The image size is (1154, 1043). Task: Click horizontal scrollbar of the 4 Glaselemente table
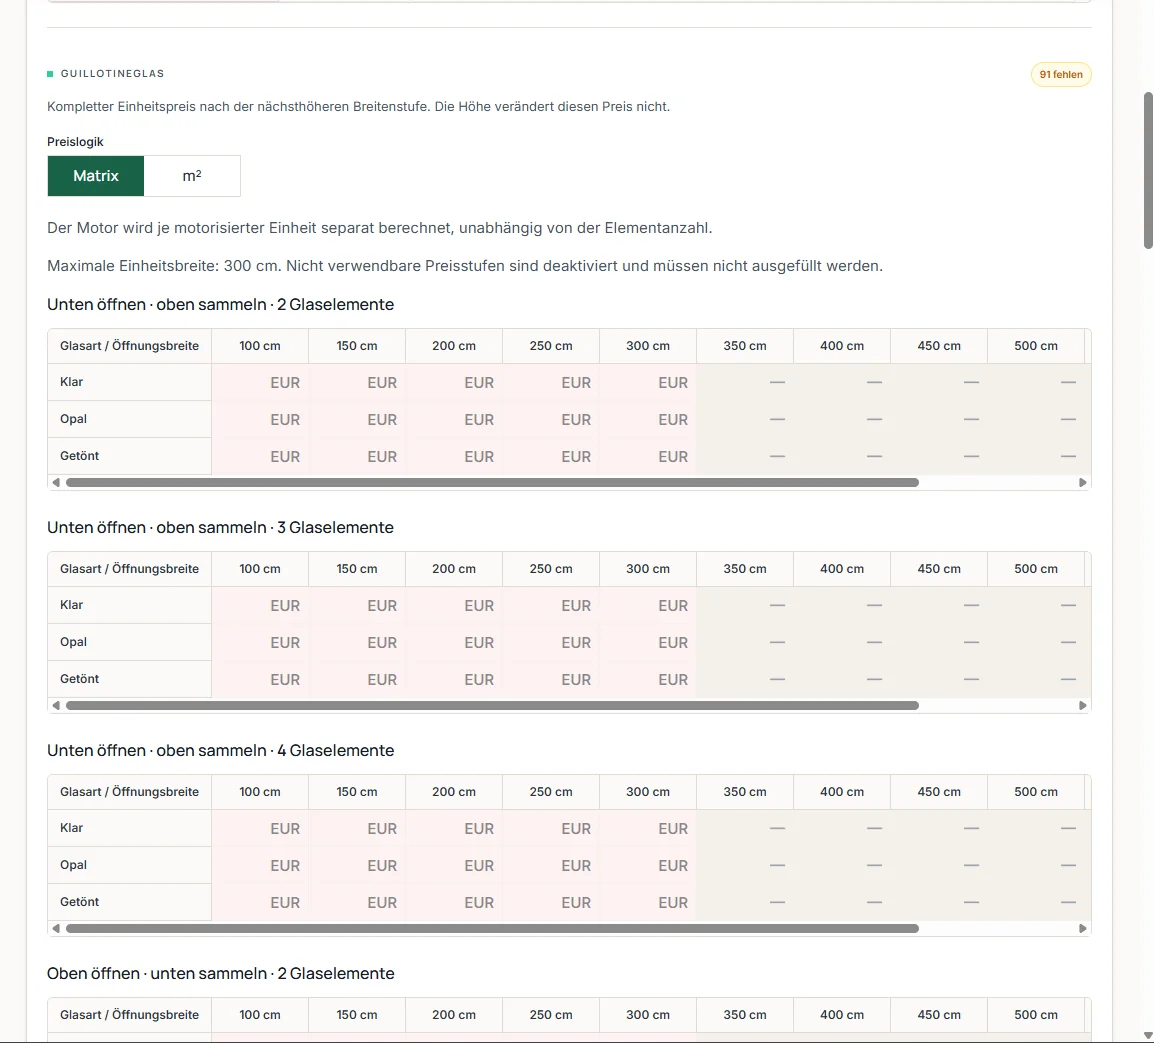pos(492,929)
